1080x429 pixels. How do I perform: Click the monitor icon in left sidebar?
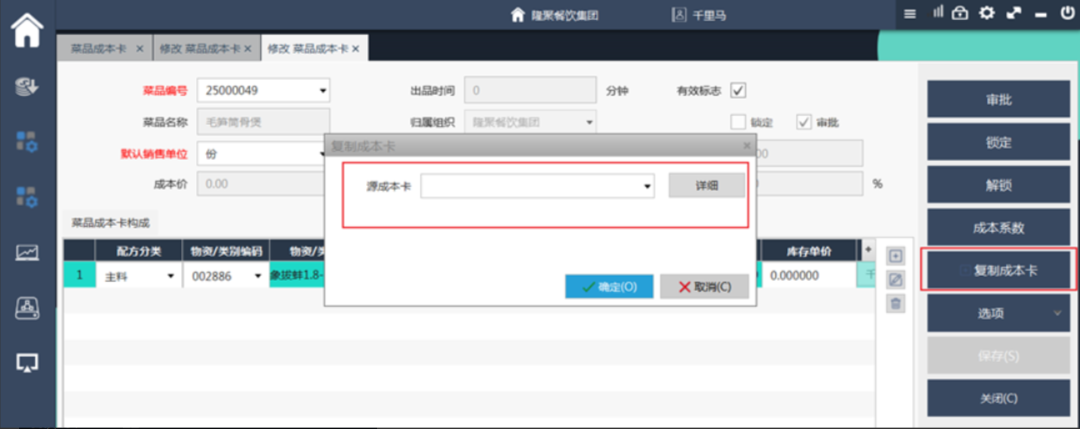[x=27, y=365]
